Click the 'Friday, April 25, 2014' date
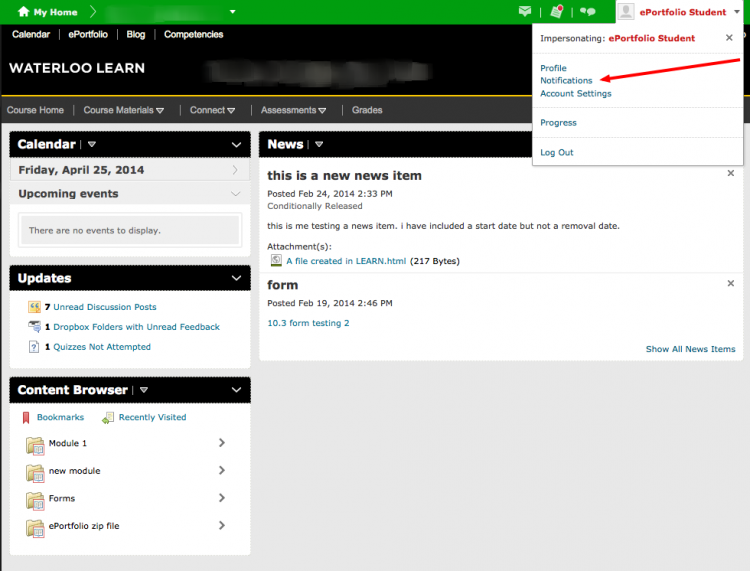 click(x=81, y=170)
